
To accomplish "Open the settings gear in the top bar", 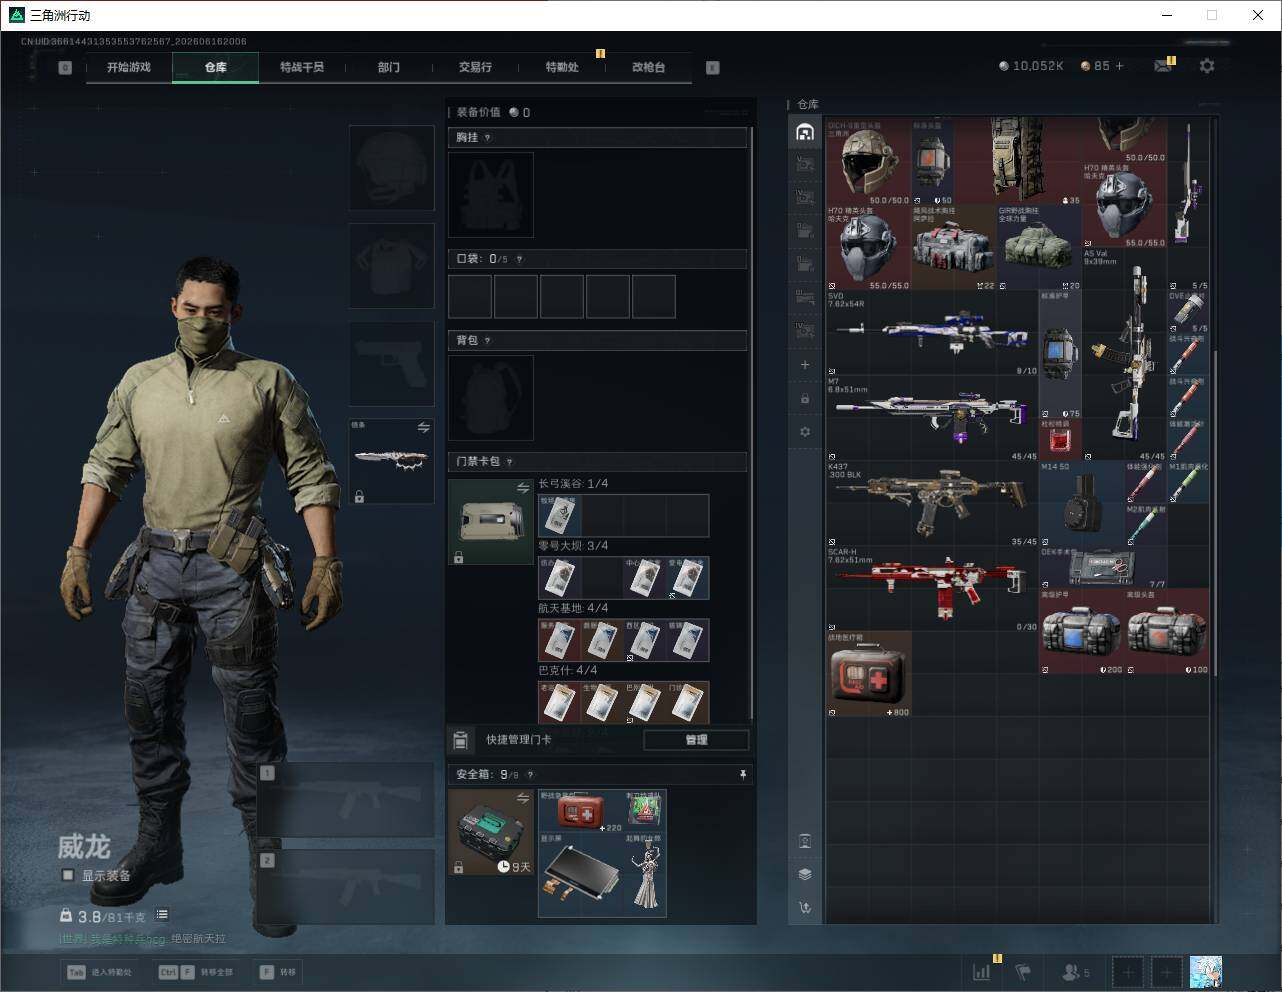I will [1207, 66].
